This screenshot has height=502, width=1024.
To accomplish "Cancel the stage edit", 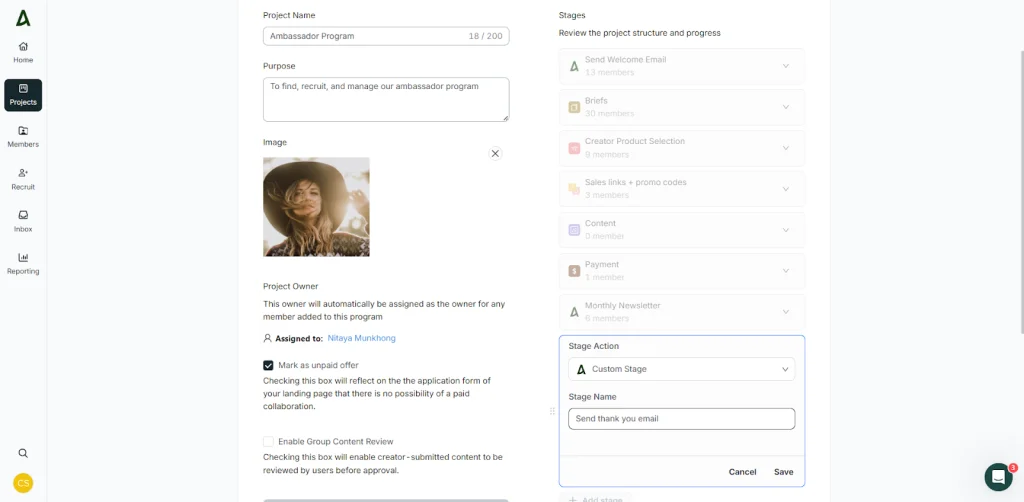I will tap(742, 472).
